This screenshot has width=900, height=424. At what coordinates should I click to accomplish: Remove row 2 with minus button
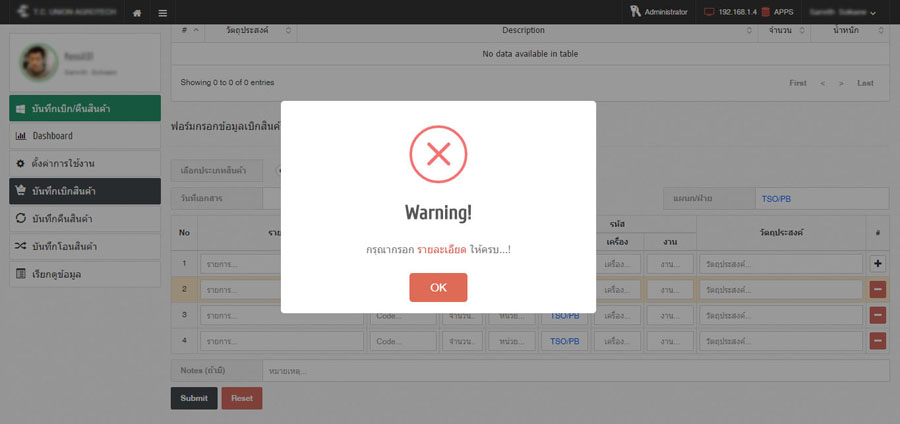click(878, 290)
